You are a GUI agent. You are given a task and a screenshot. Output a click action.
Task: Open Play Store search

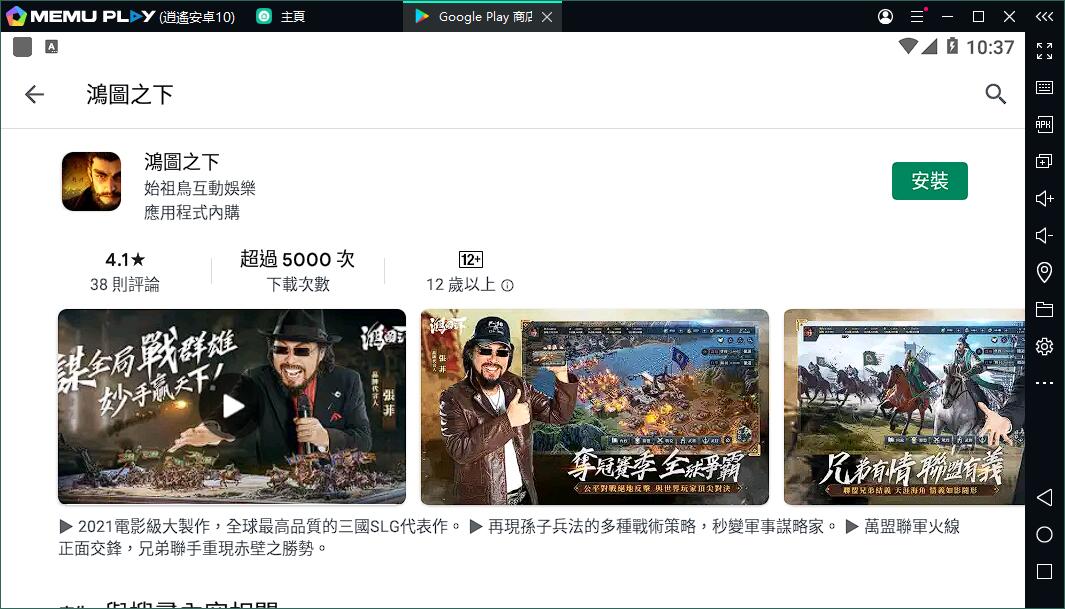996,93
